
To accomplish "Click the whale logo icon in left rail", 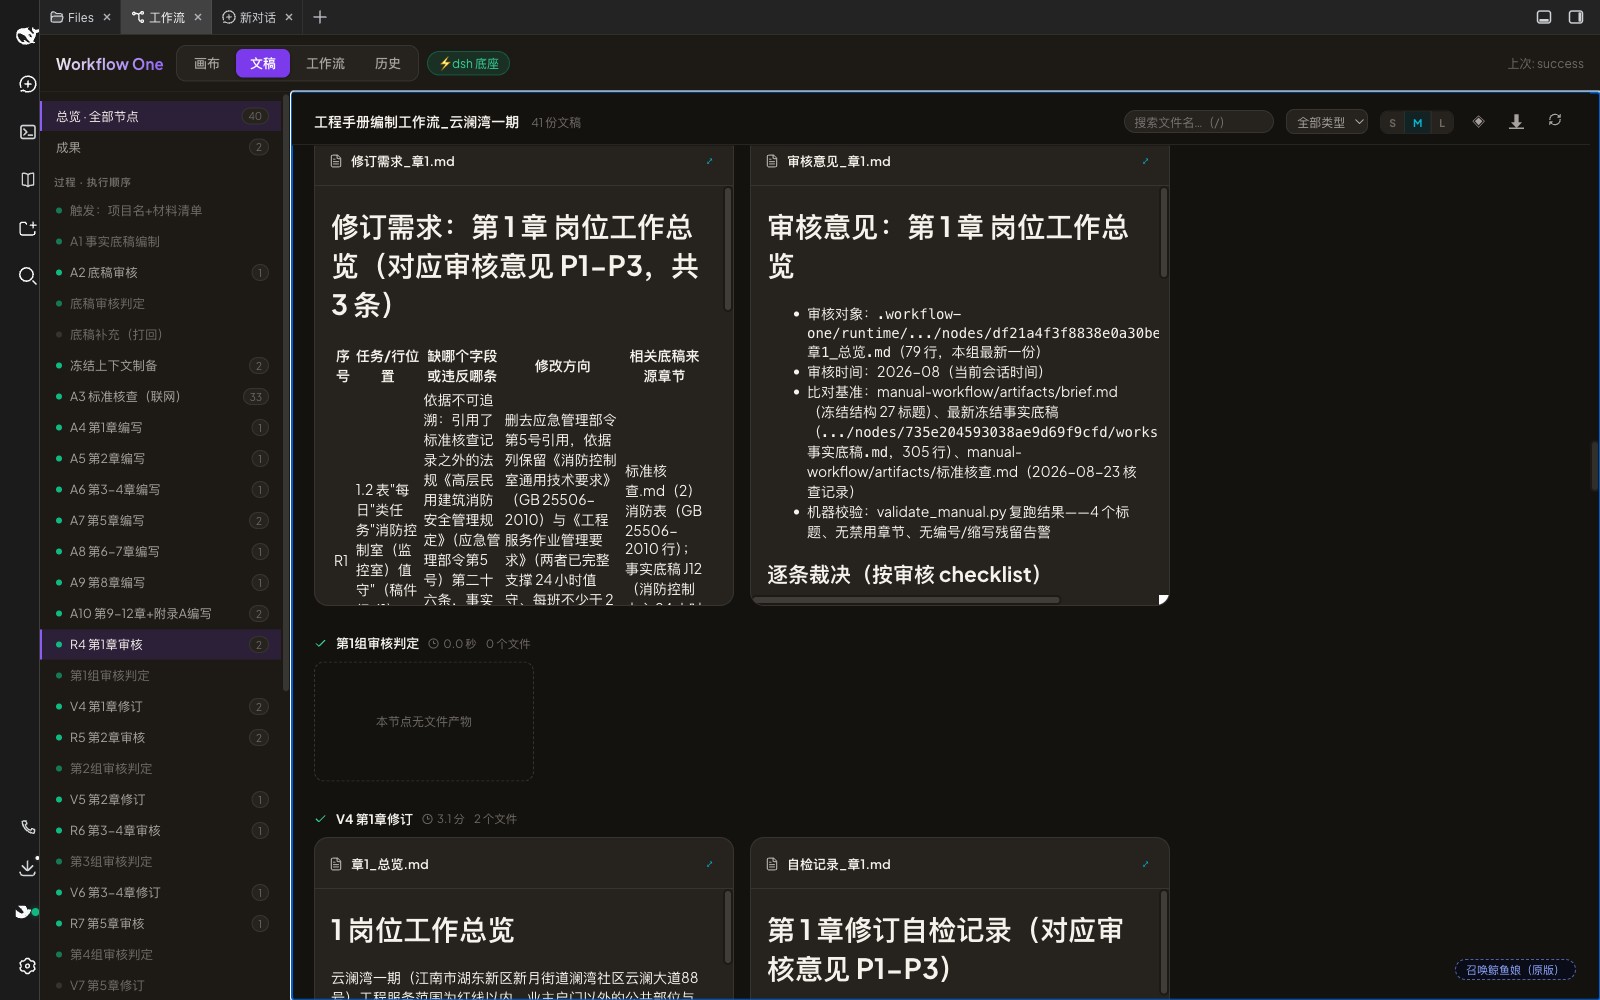I will coord(27,36).
